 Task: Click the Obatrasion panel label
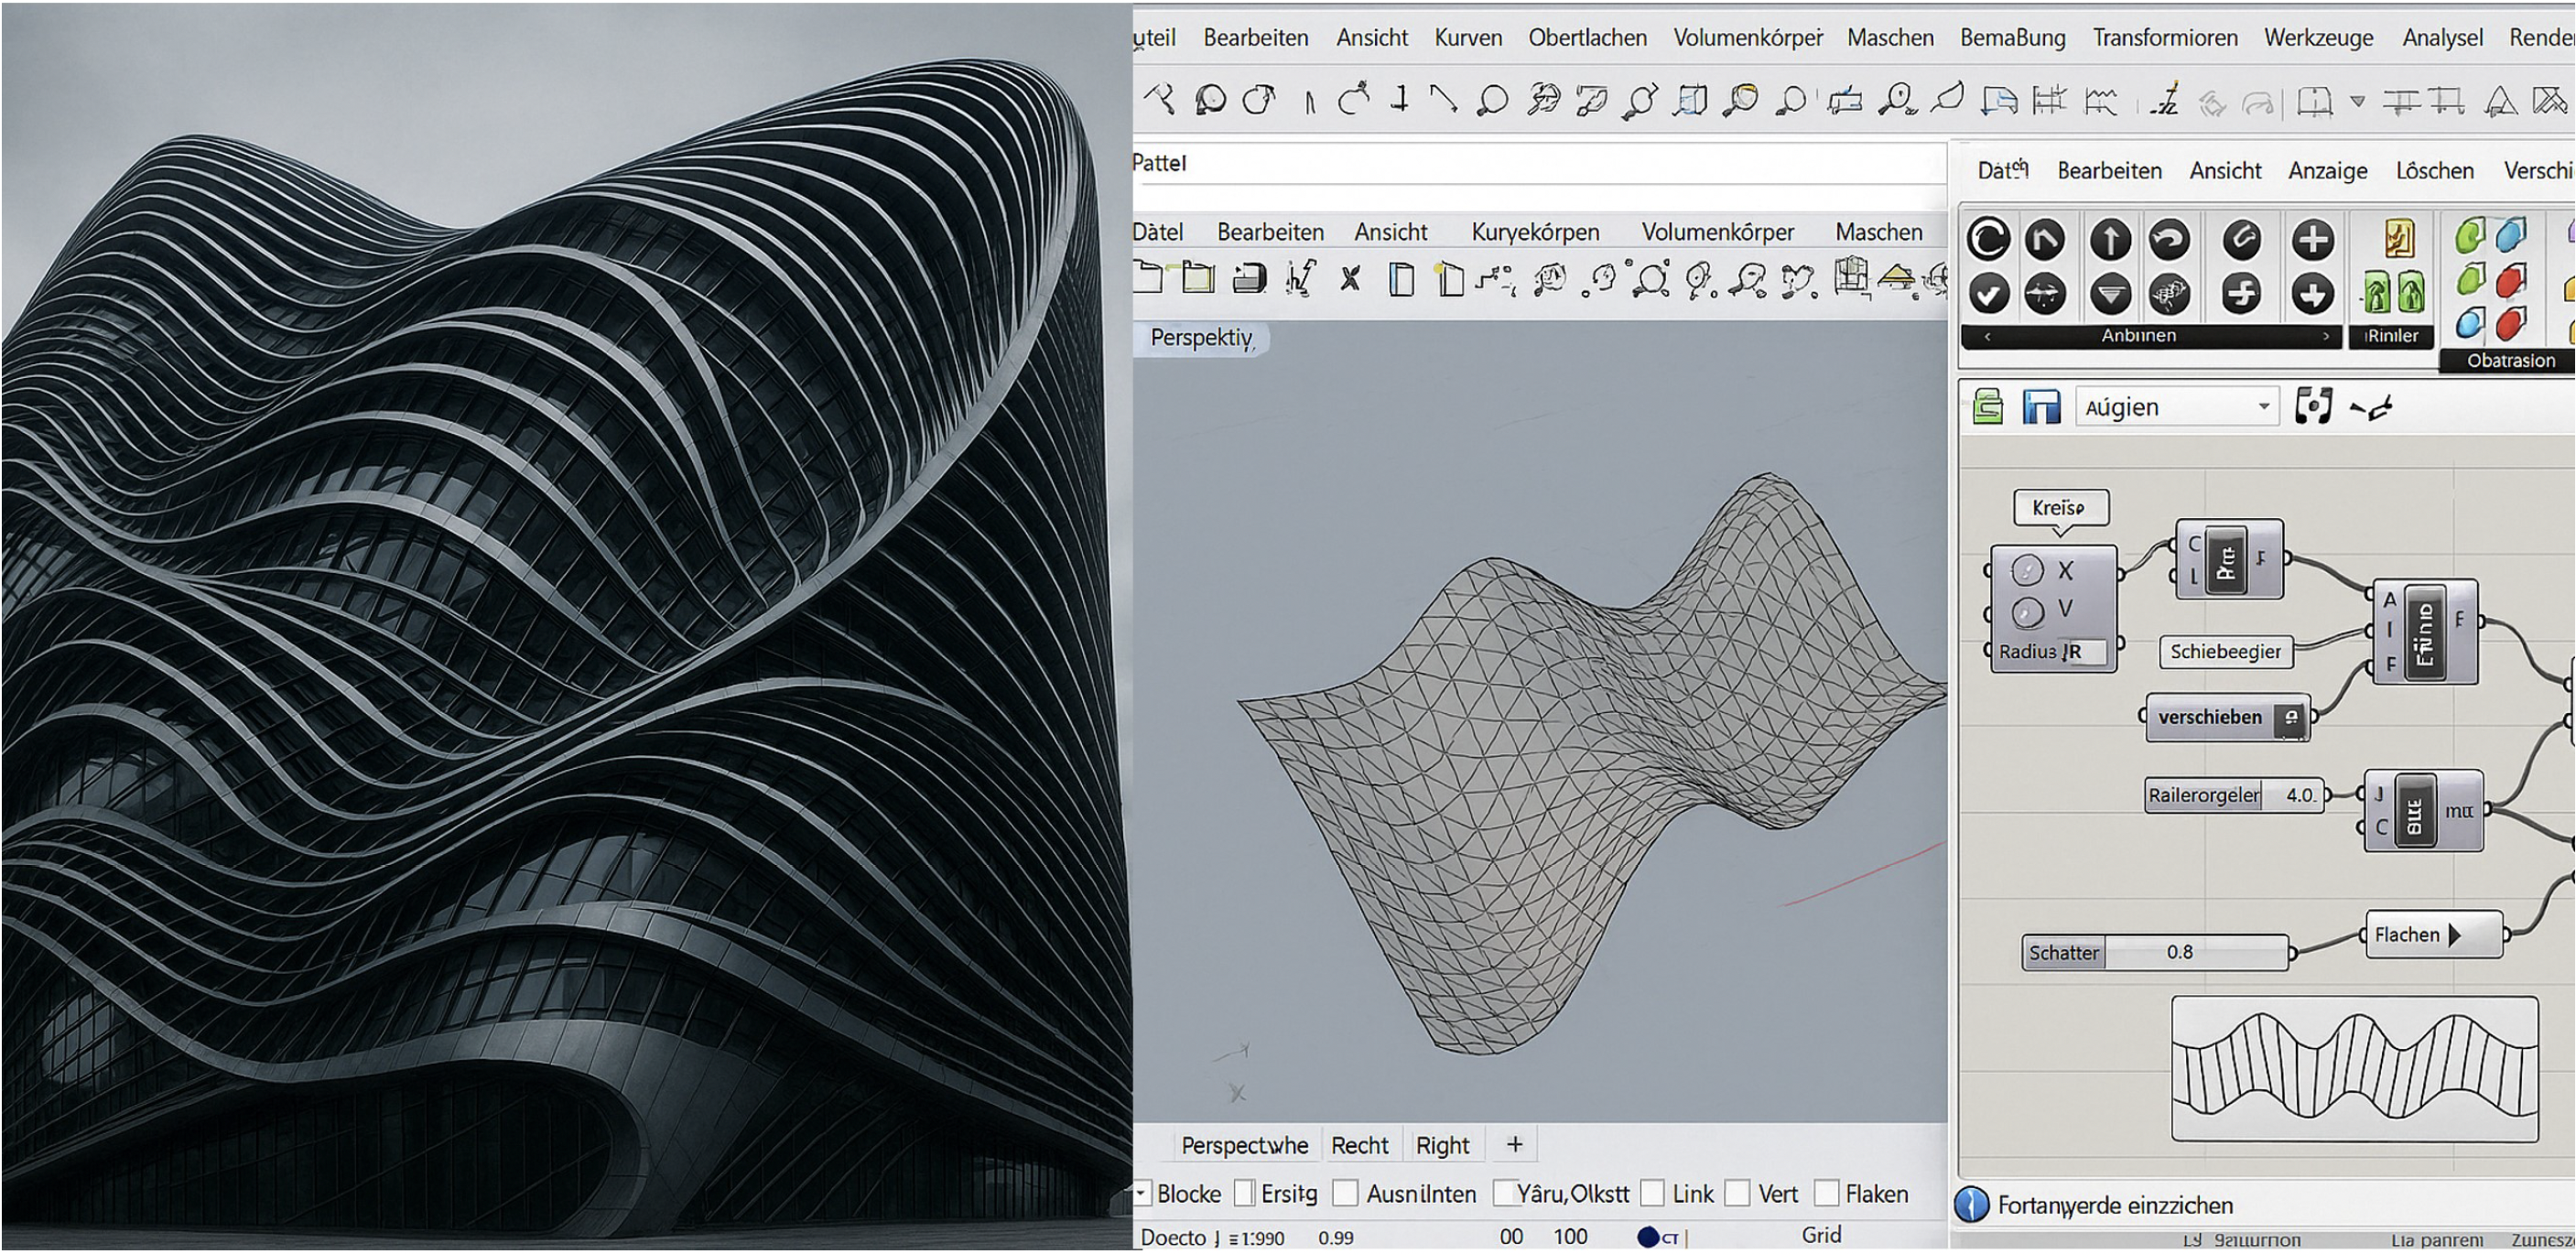(2510, 360)
